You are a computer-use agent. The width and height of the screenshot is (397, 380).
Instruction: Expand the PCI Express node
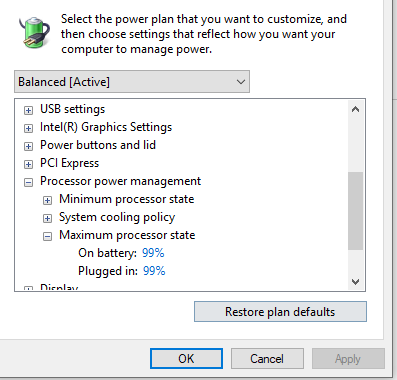pyautogui.click(x=29, y=164)
